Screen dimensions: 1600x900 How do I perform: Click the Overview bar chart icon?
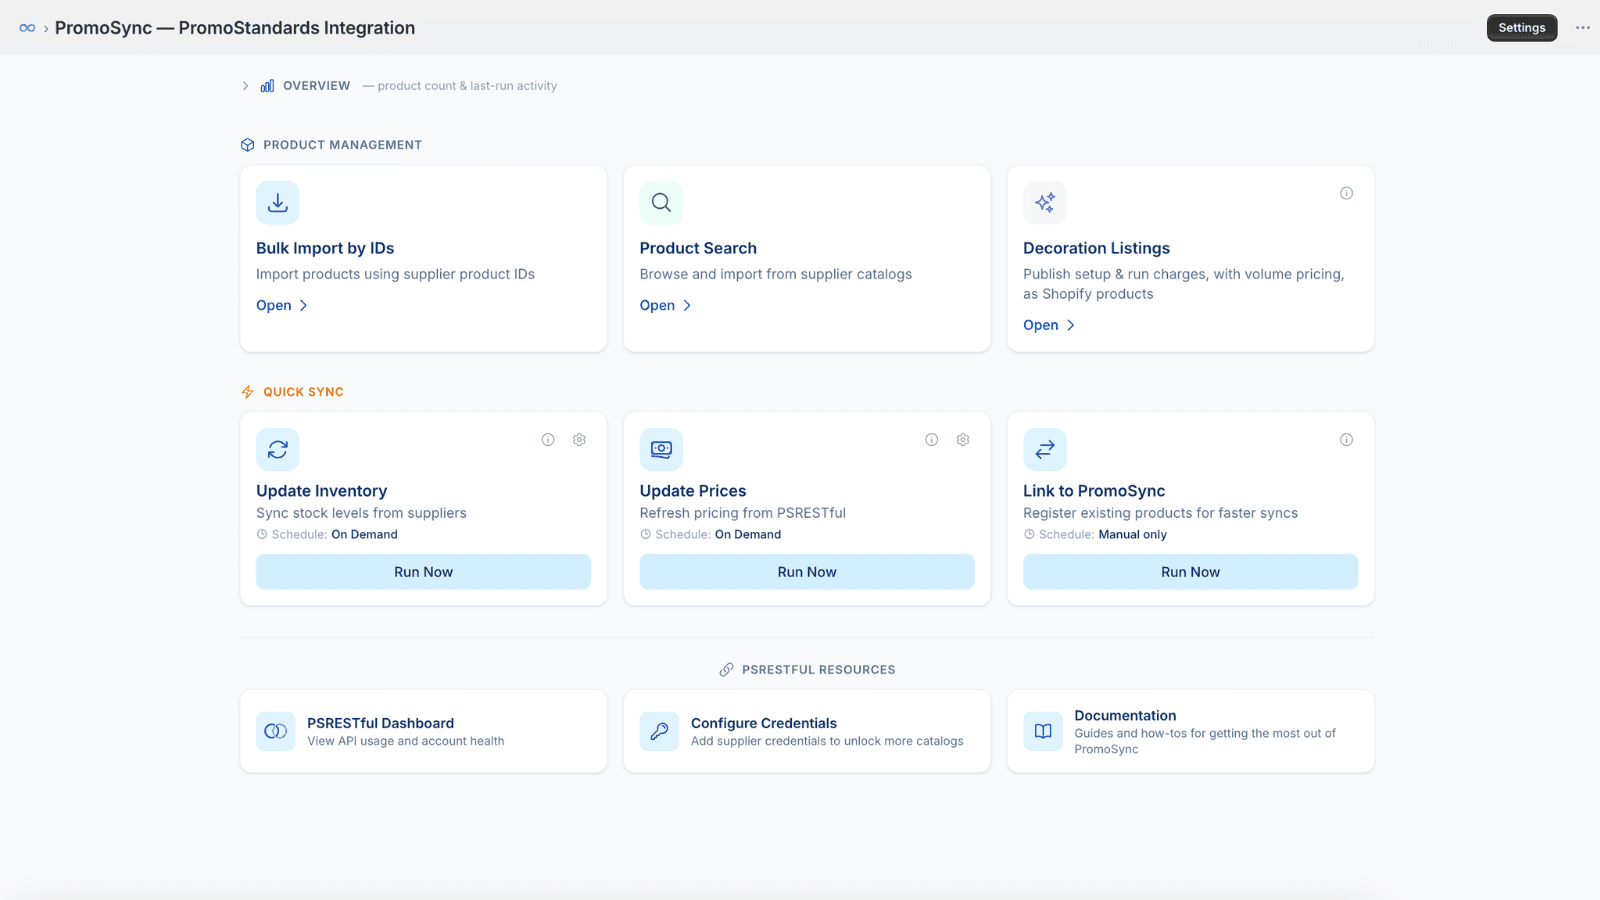[x=267, y=86]
